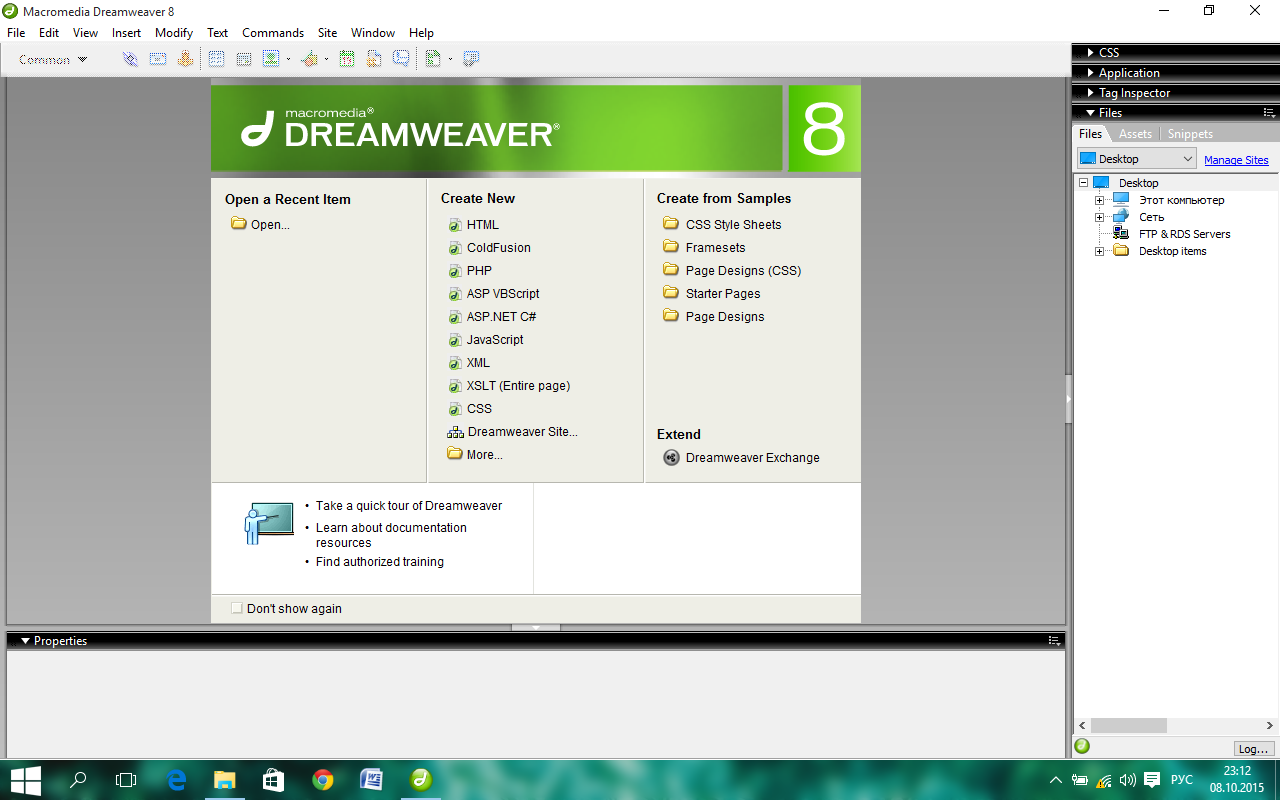Open the Templates icon dropdown arrow

450,59
